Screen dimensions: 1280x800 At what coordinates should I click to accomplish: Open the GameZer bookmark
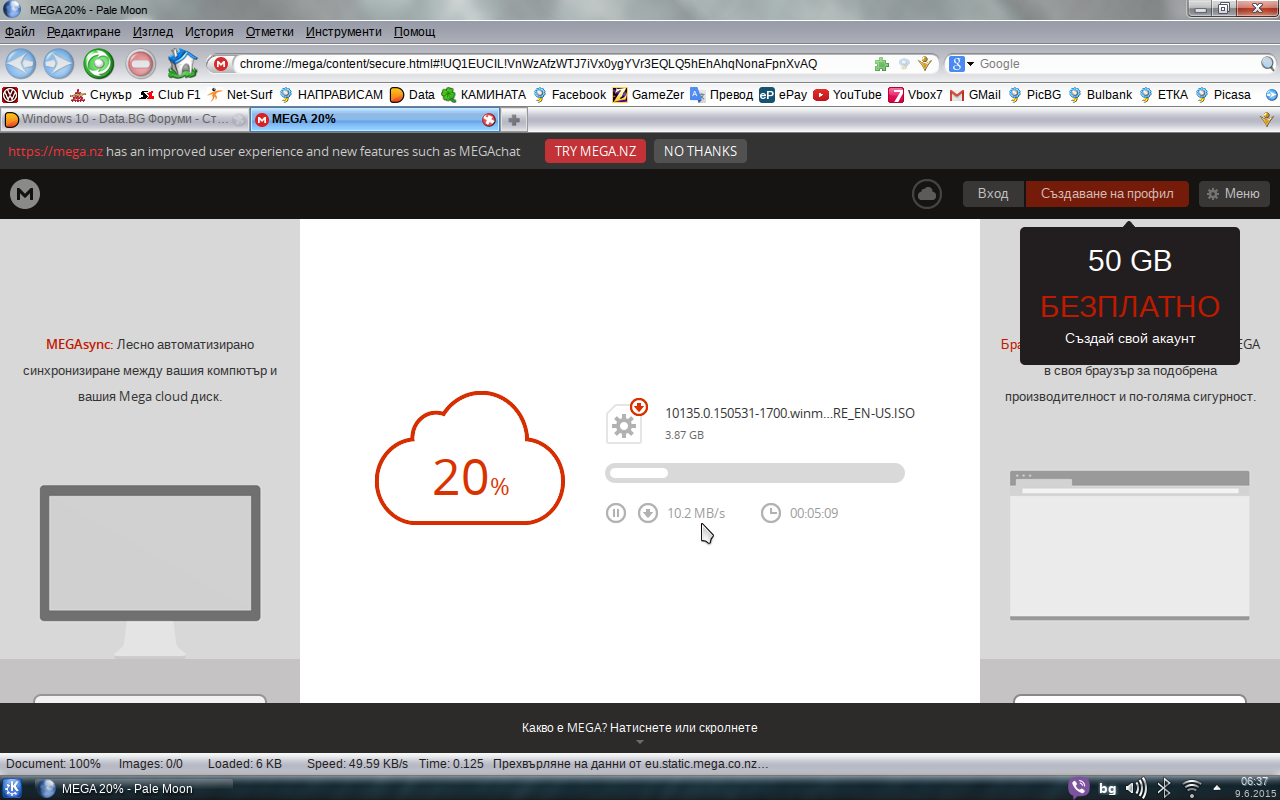[x=648, y=95]
